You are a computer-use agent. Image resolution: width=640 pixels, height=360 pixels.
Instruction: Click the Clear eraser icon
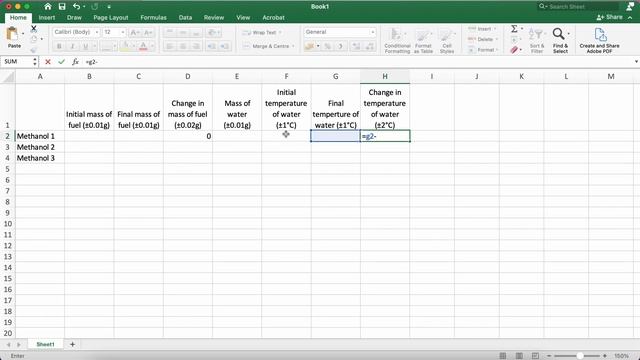pyautogui.click(x=514, y=50)
